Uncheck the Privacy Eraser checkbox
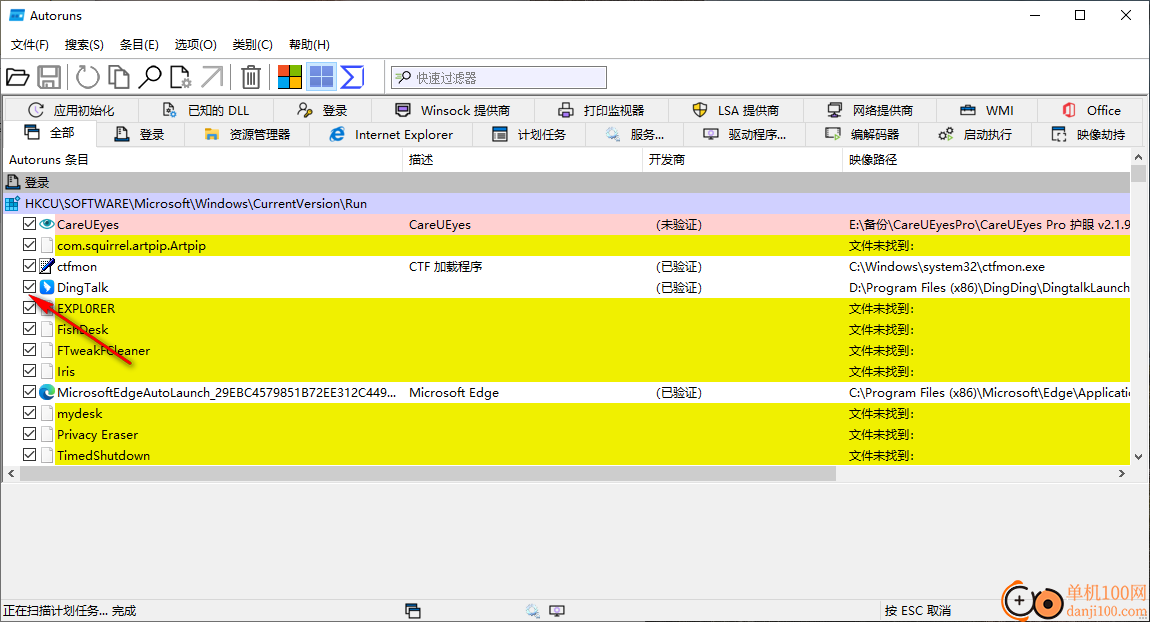The width and height of the screenshot is (1150, 622). (x=29, y=434)
